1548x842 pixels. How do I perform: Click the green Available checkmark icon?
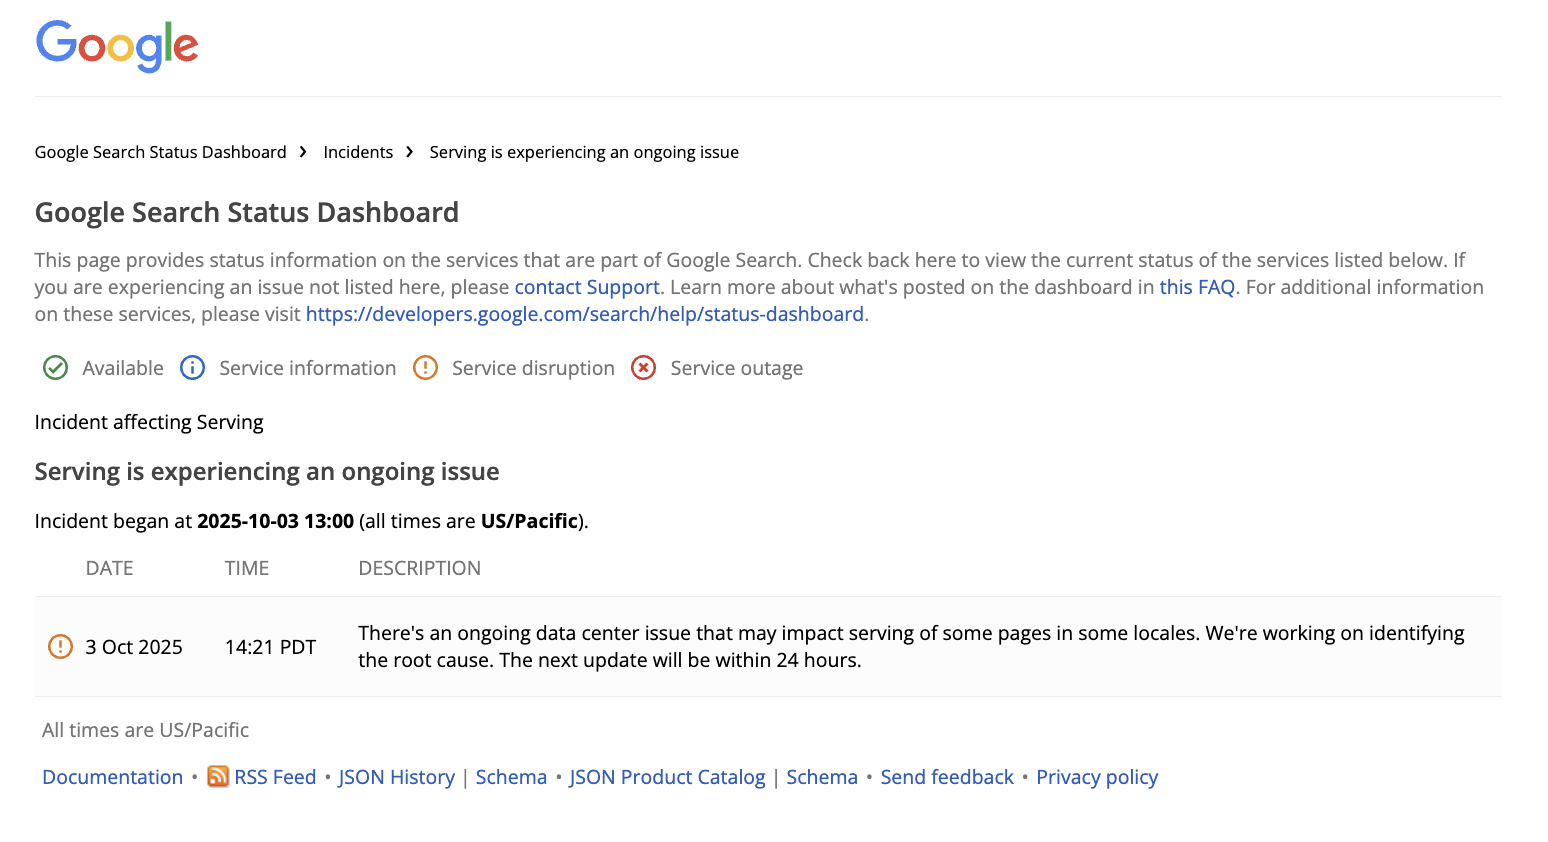[56, 368]
